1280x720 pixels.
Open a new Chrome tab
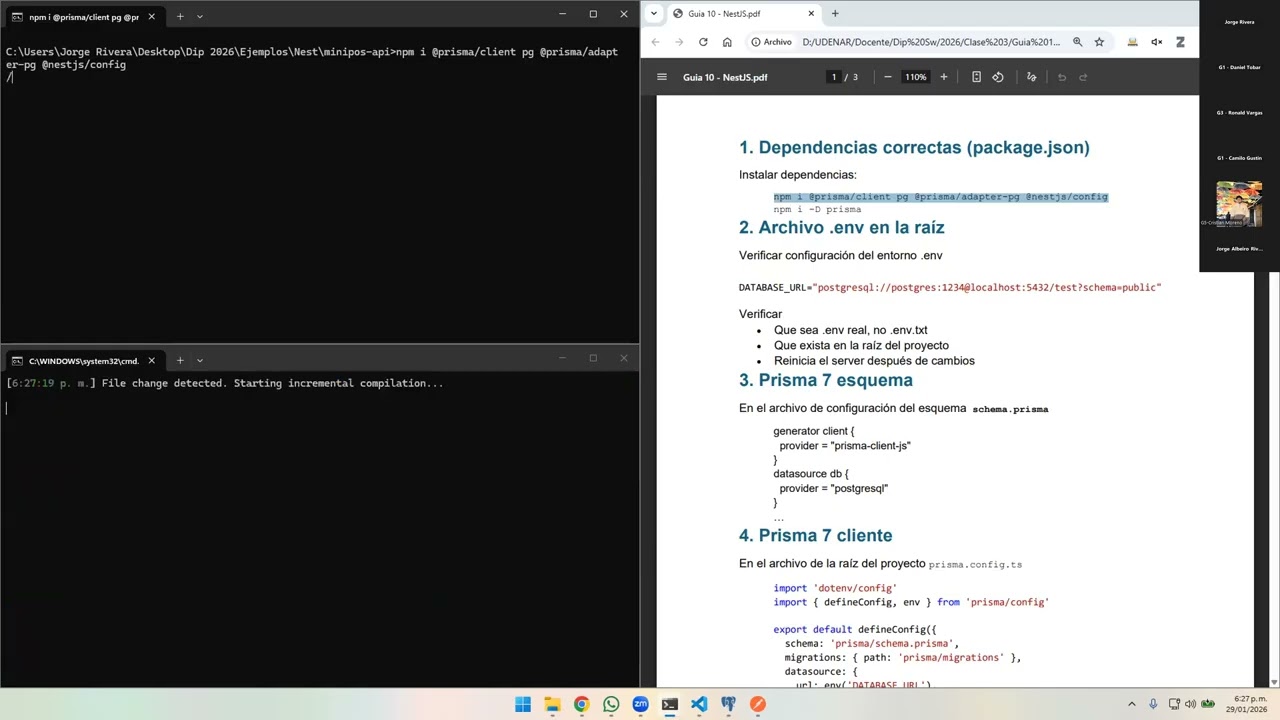click(835, 14)
